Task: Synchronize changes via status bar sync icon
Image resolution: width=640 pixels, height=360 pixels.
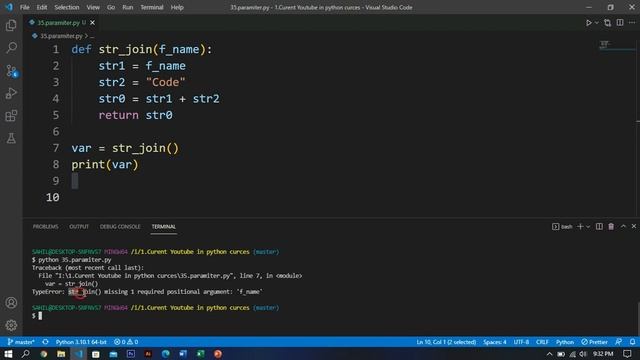Action: click(x=45, y=342)
